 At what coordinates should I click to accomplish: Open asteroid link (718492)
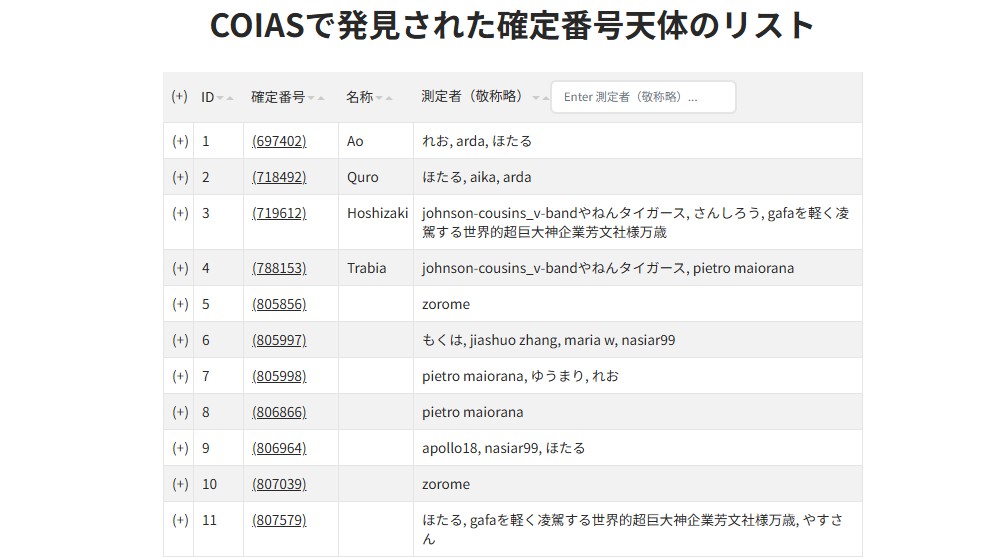pos(280,177)
